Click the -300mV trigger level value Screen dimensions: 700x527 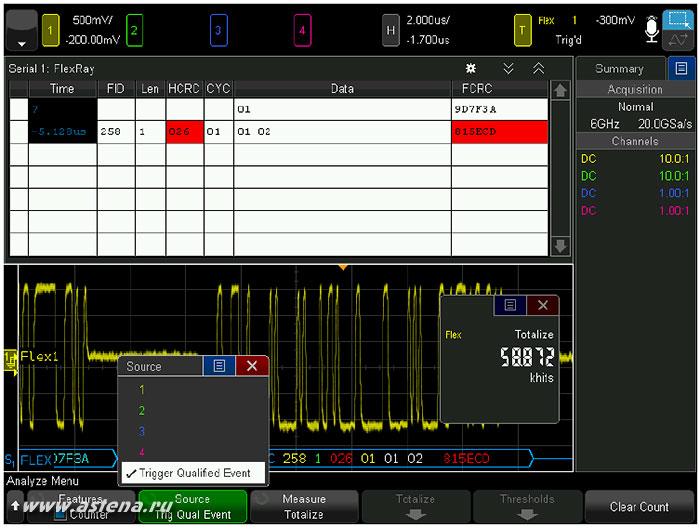coord(615,20)
